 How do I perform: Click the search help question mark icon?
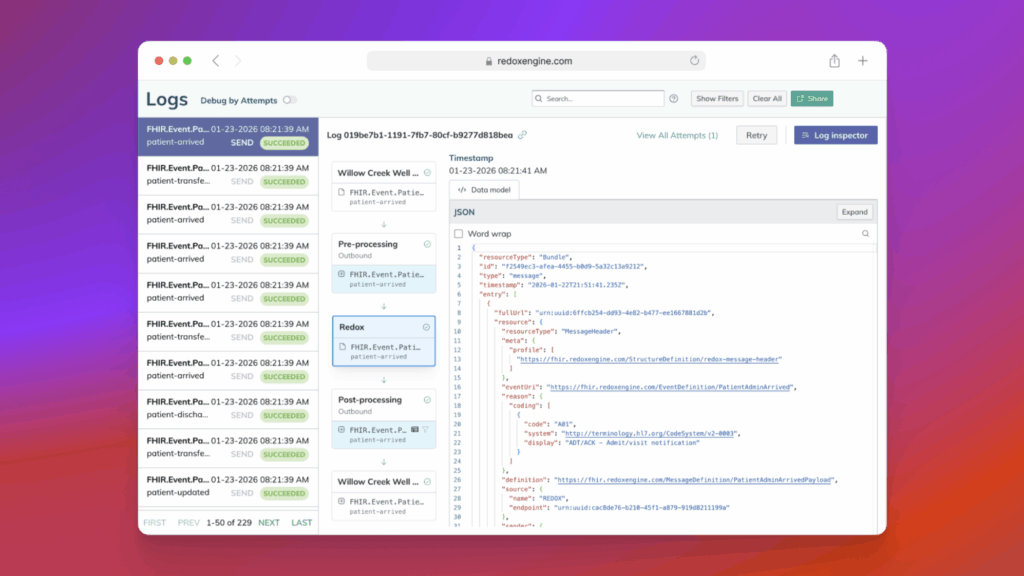673,99
